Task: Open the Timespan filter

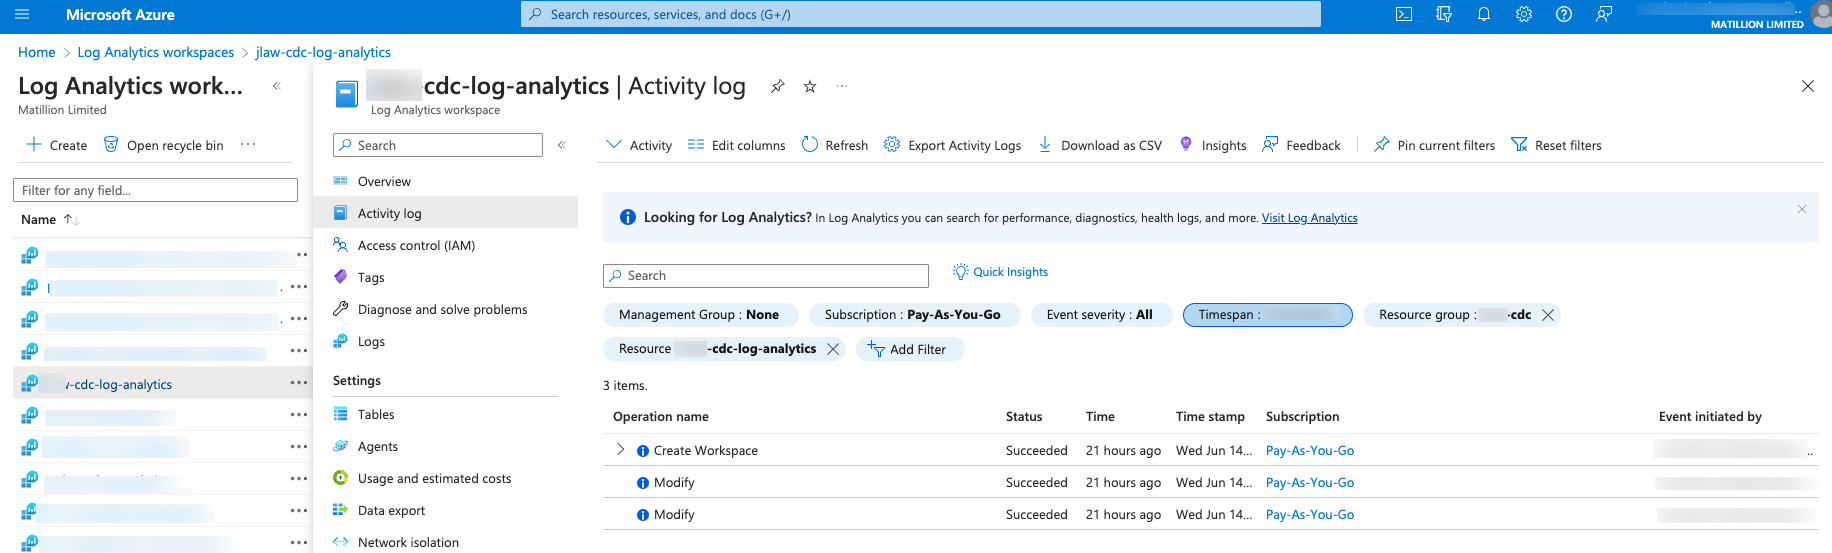Action: point(1268,315)
